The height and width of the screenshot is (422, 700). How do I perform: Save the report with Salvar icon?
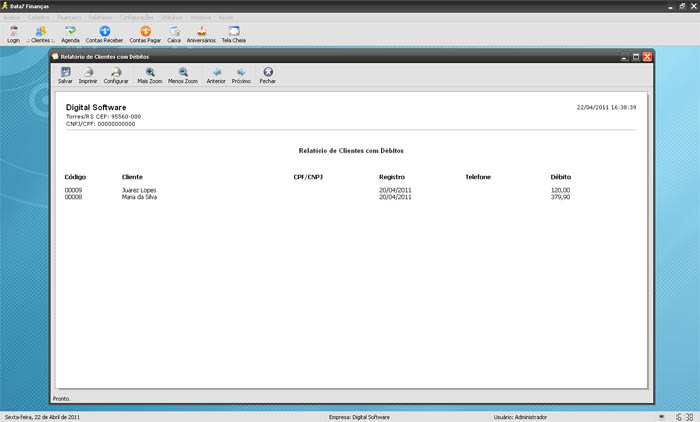tap(65, 75)
